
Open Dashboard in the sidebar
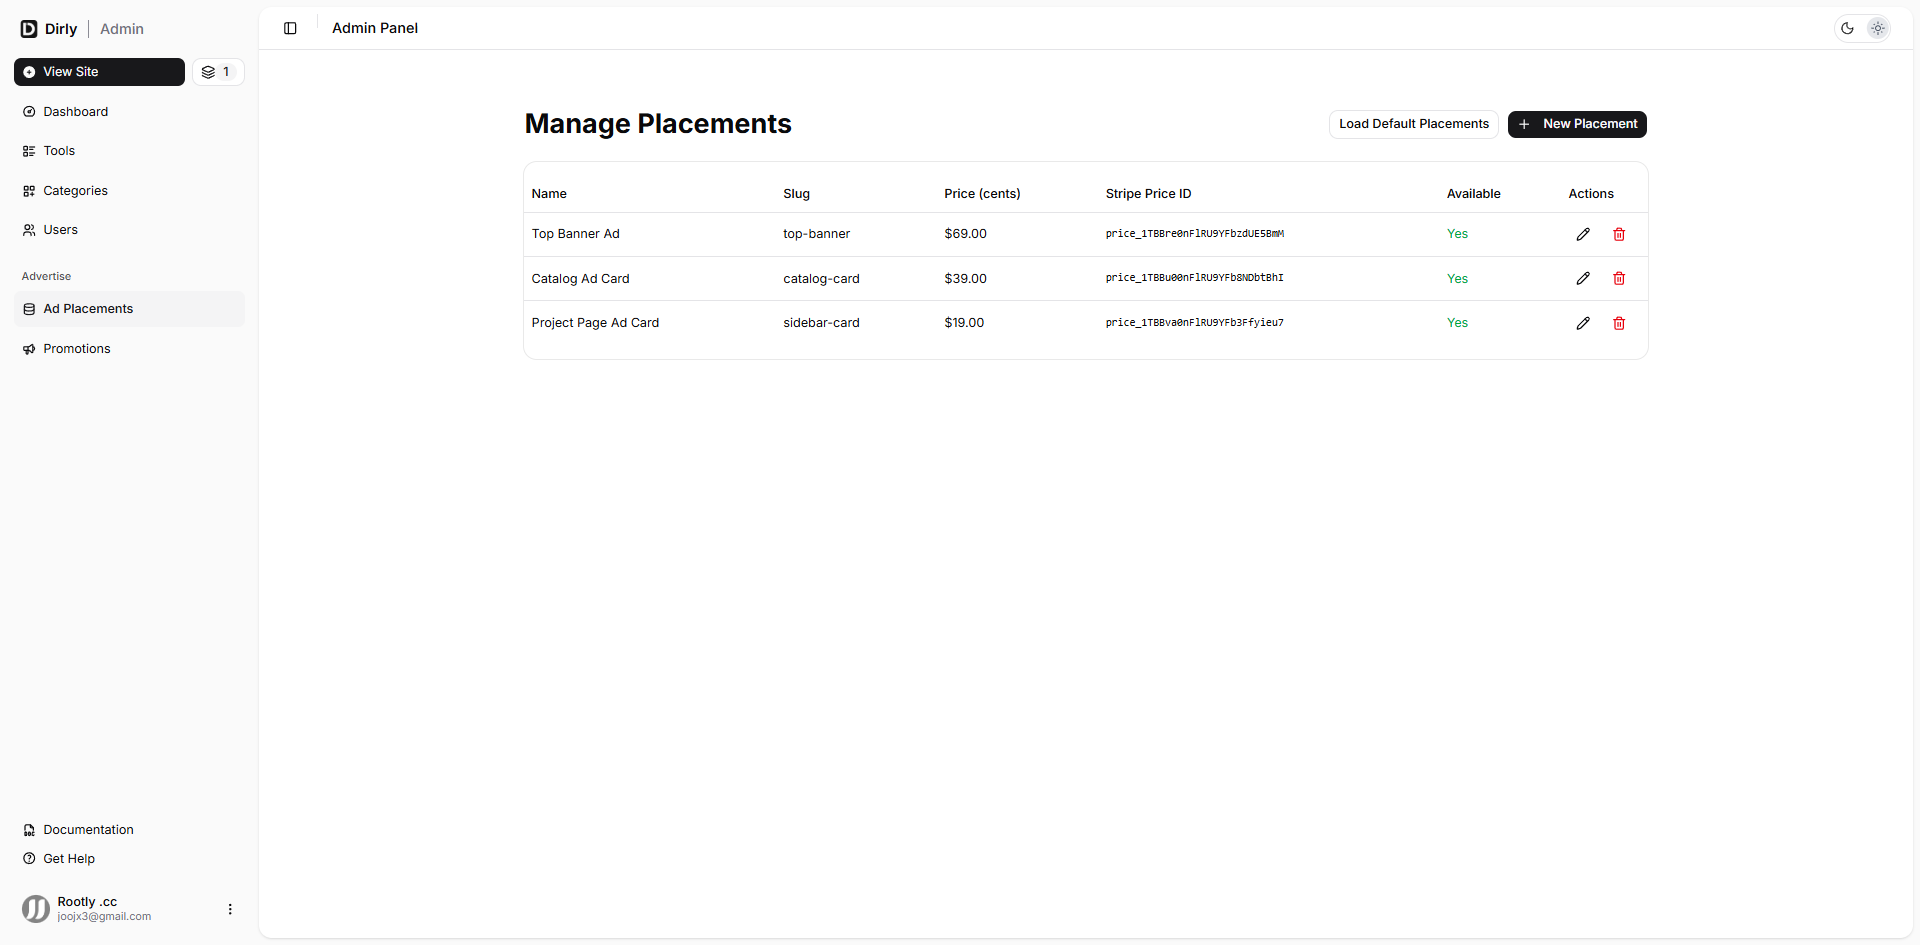75,112
